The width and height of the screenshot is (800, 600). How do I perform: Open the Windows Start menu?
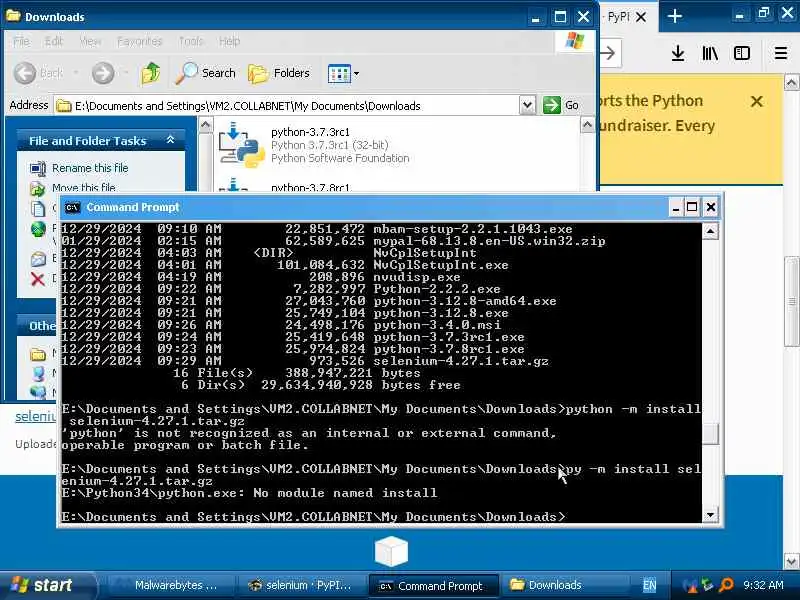point(46,585)
